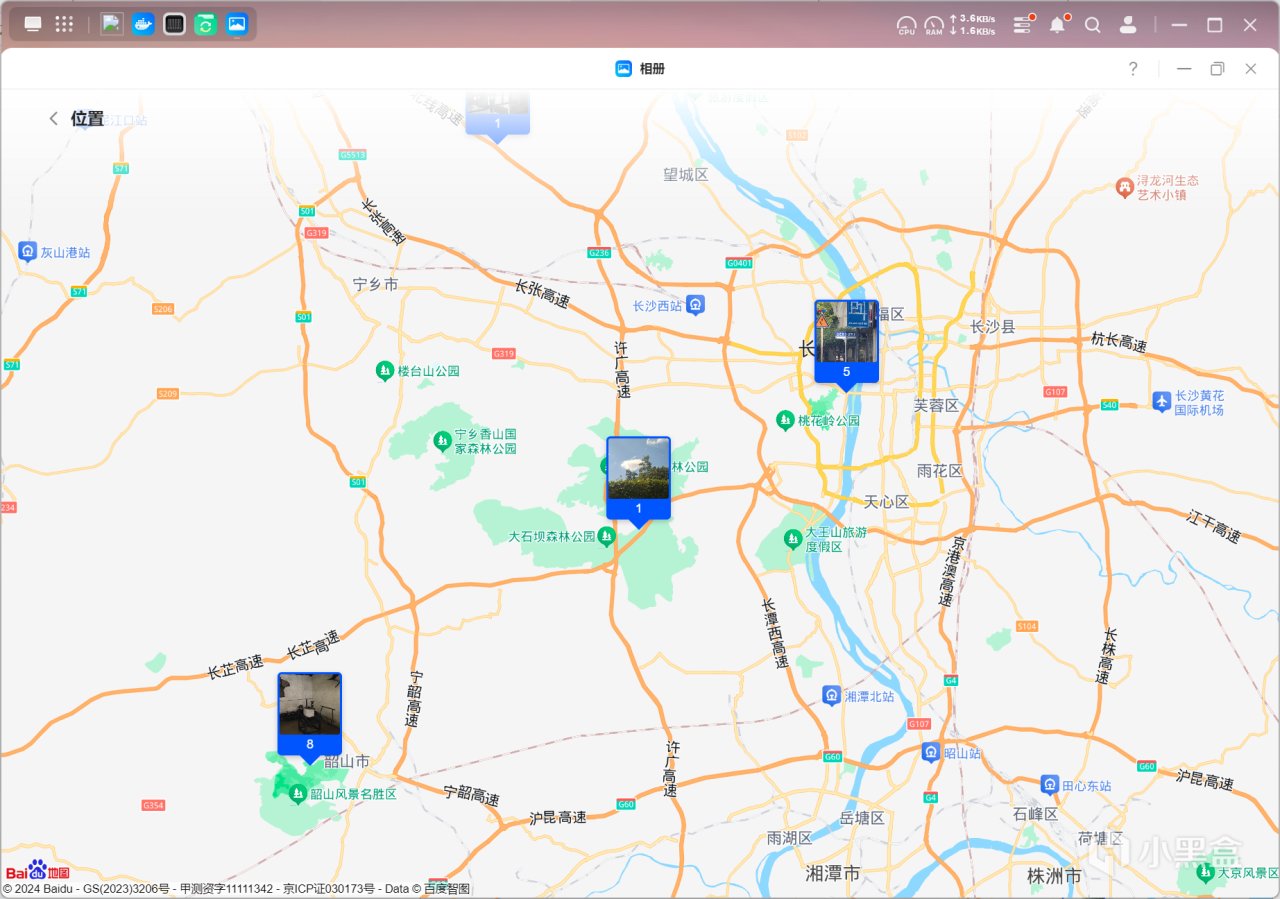Screen dimensions: 1280x899
Task: Open the help question mark in 相册 window
Action: tap(1133, 68)
